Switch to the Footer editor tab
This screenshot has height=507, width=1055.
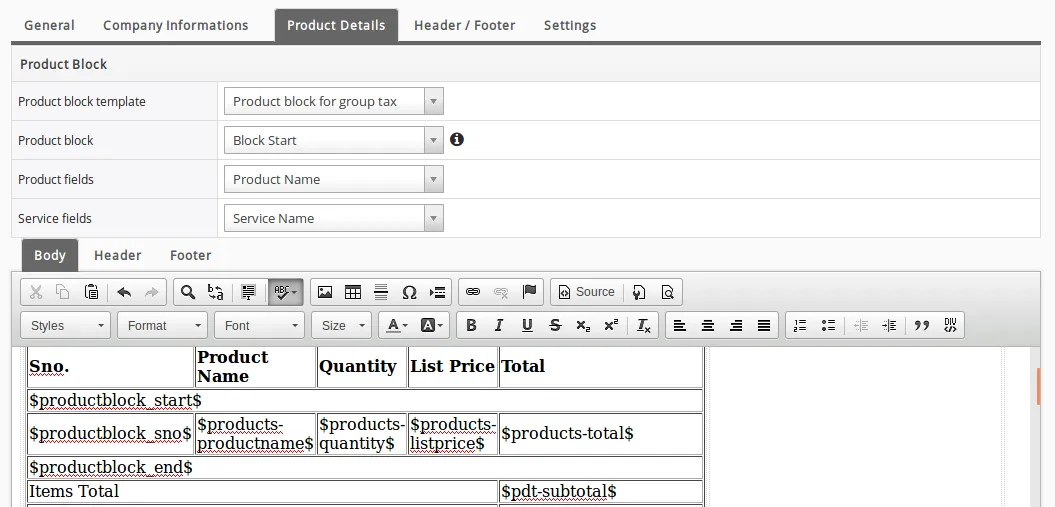(x=190, y=255)
